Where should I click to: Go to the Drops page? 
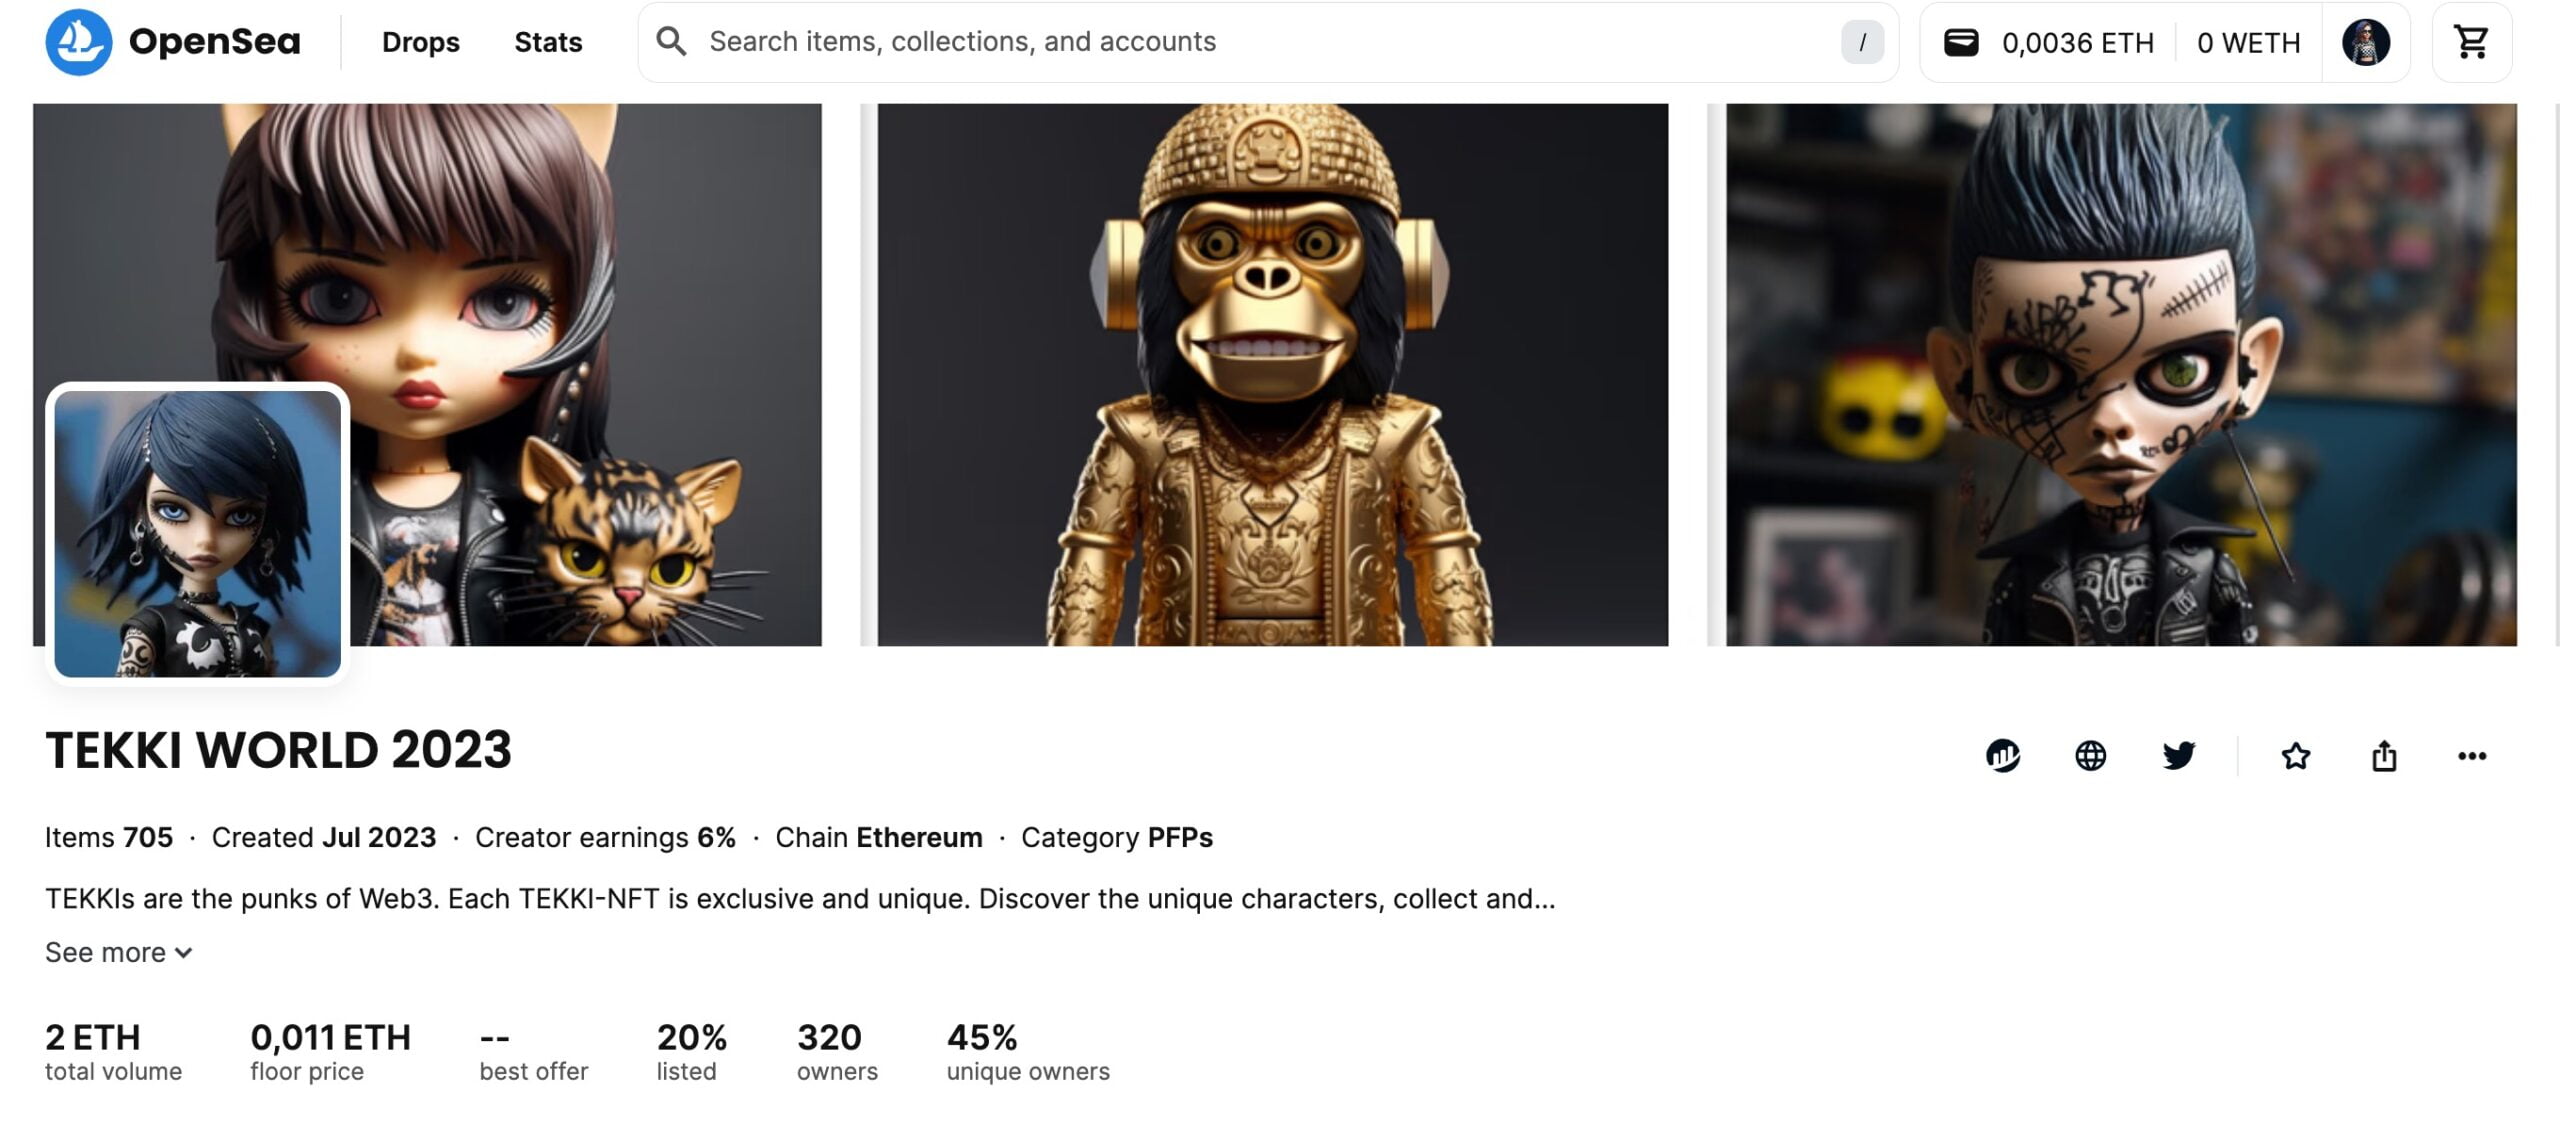[x=420, y=42]
